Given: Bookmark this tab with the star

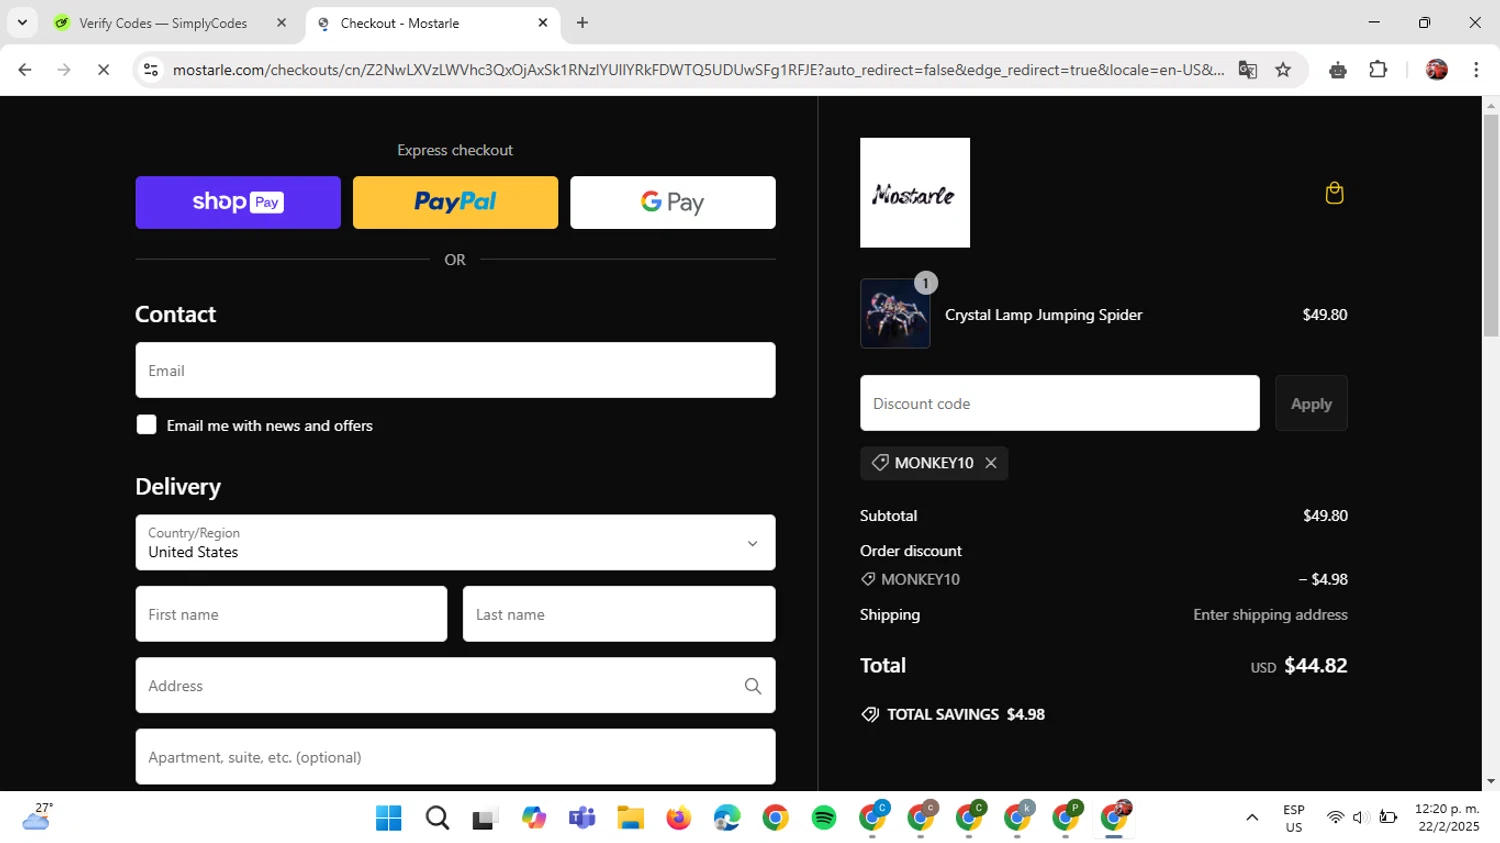Looking at the screenshot, I should coord(1283,70).
